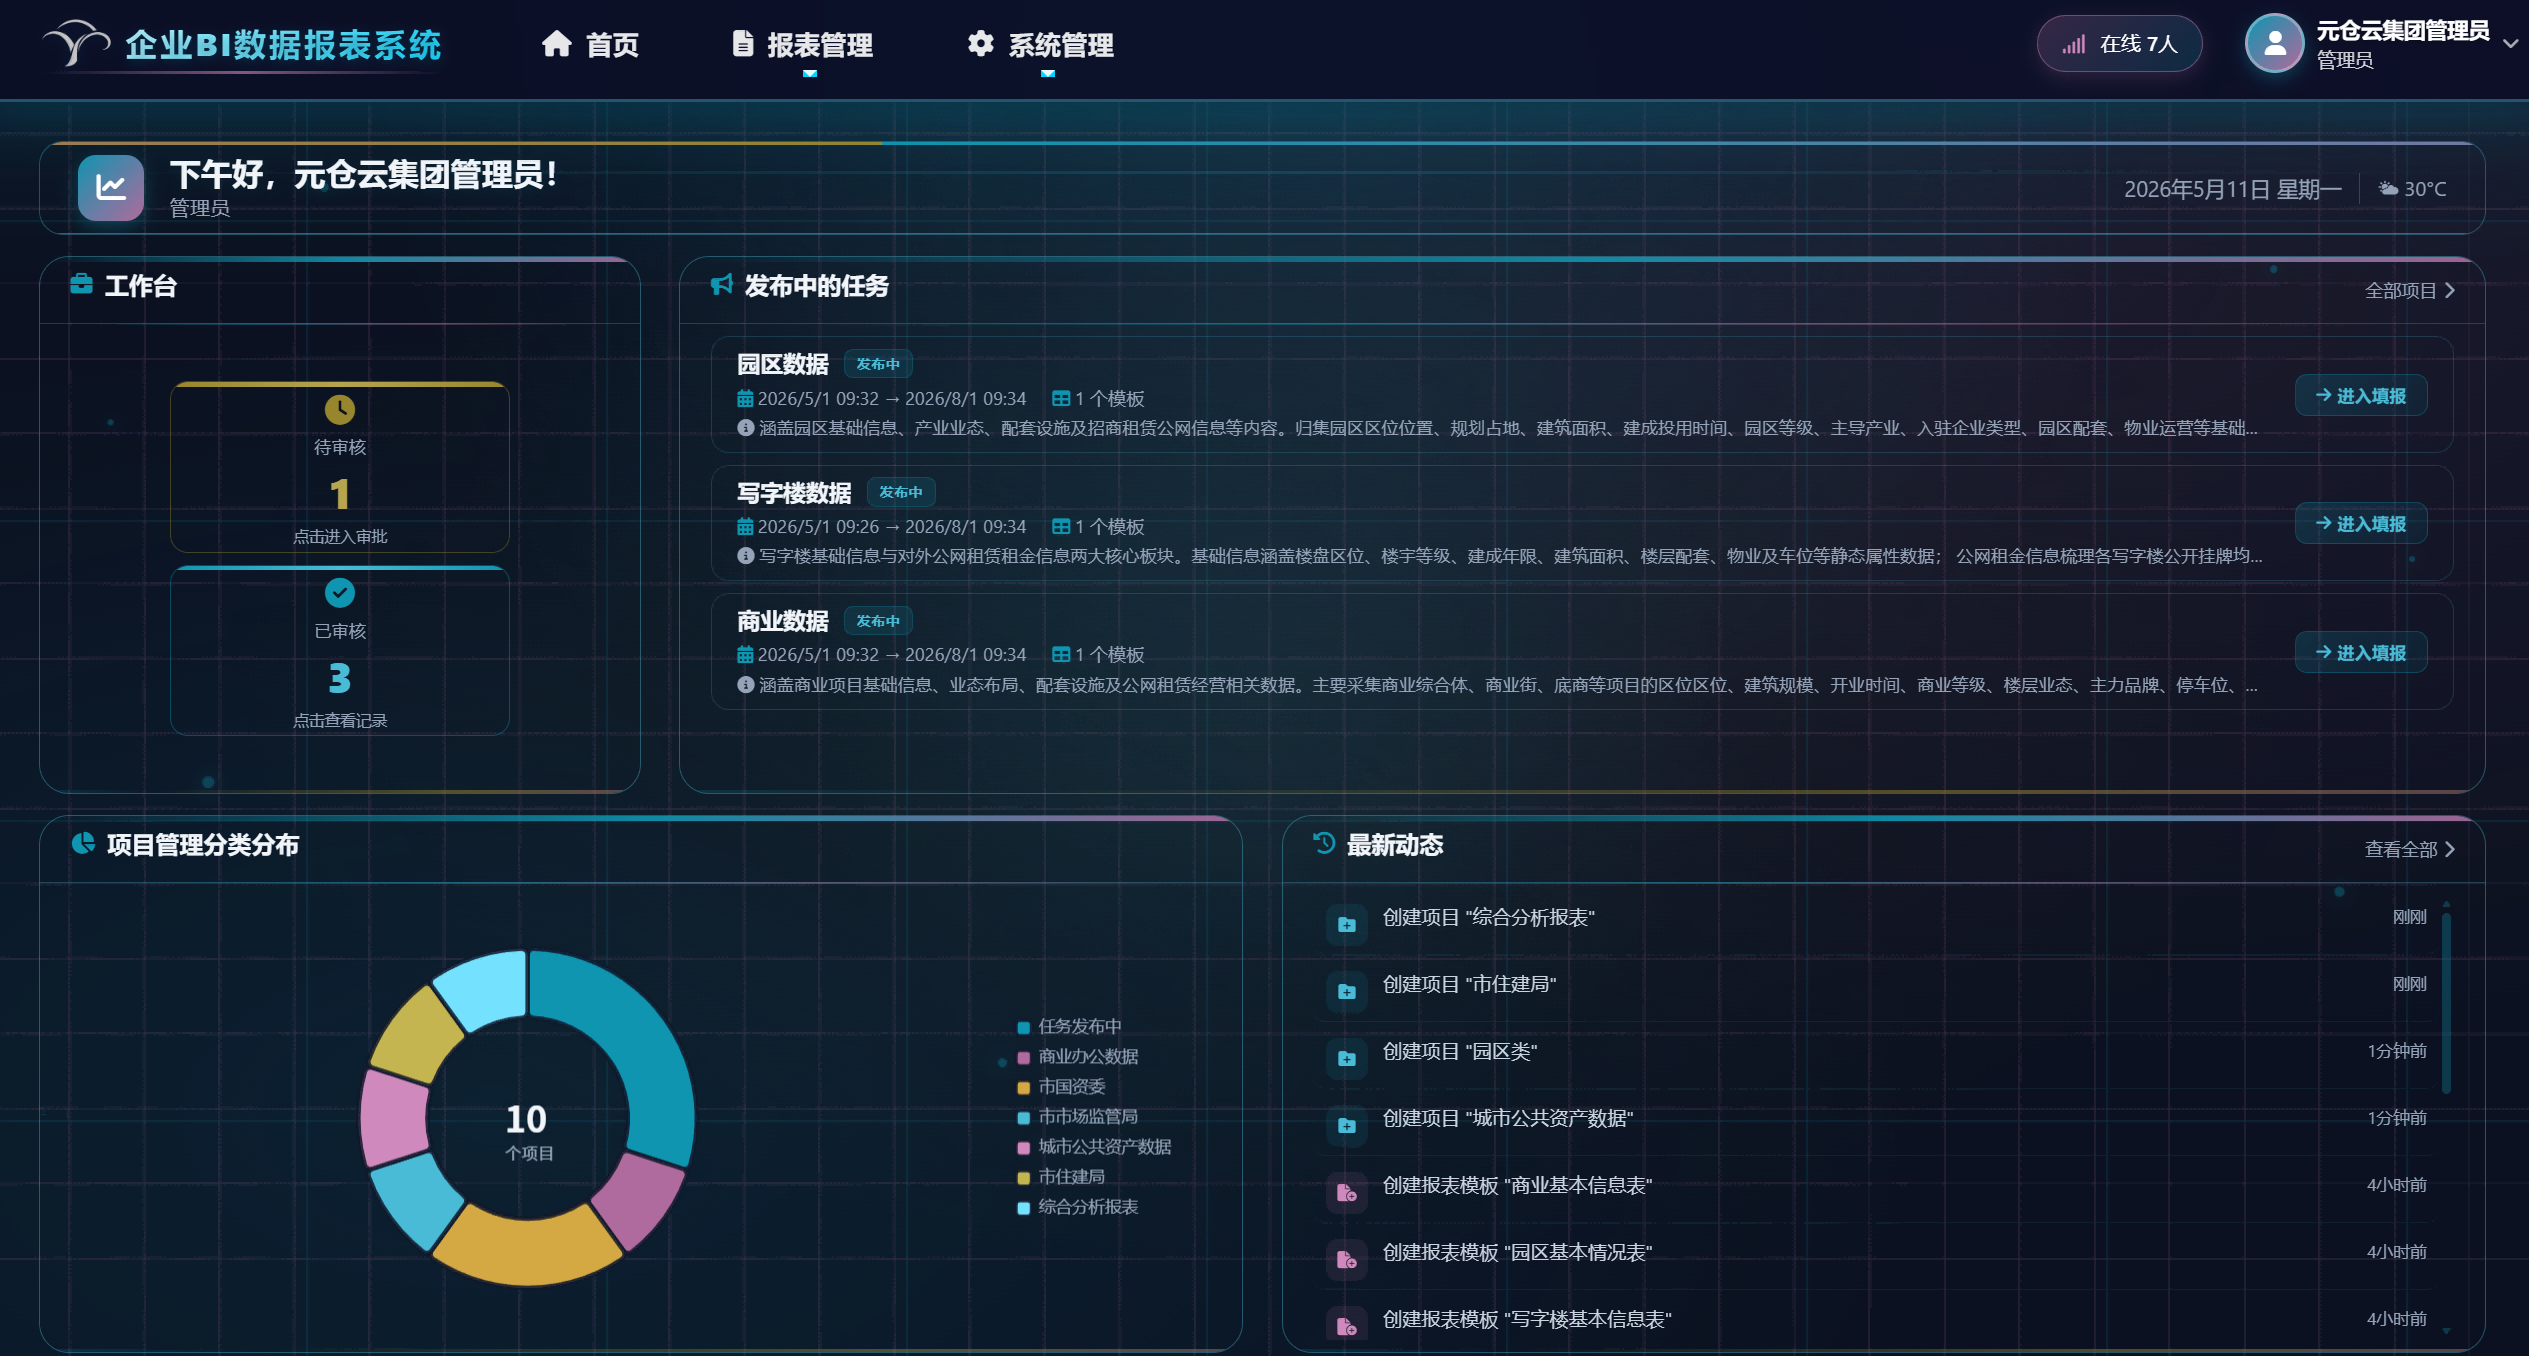Click the folder icon for "城市公共资产数据" entry
The height and width of the screenshot is (1356, 2529).
point(1347,1125)
